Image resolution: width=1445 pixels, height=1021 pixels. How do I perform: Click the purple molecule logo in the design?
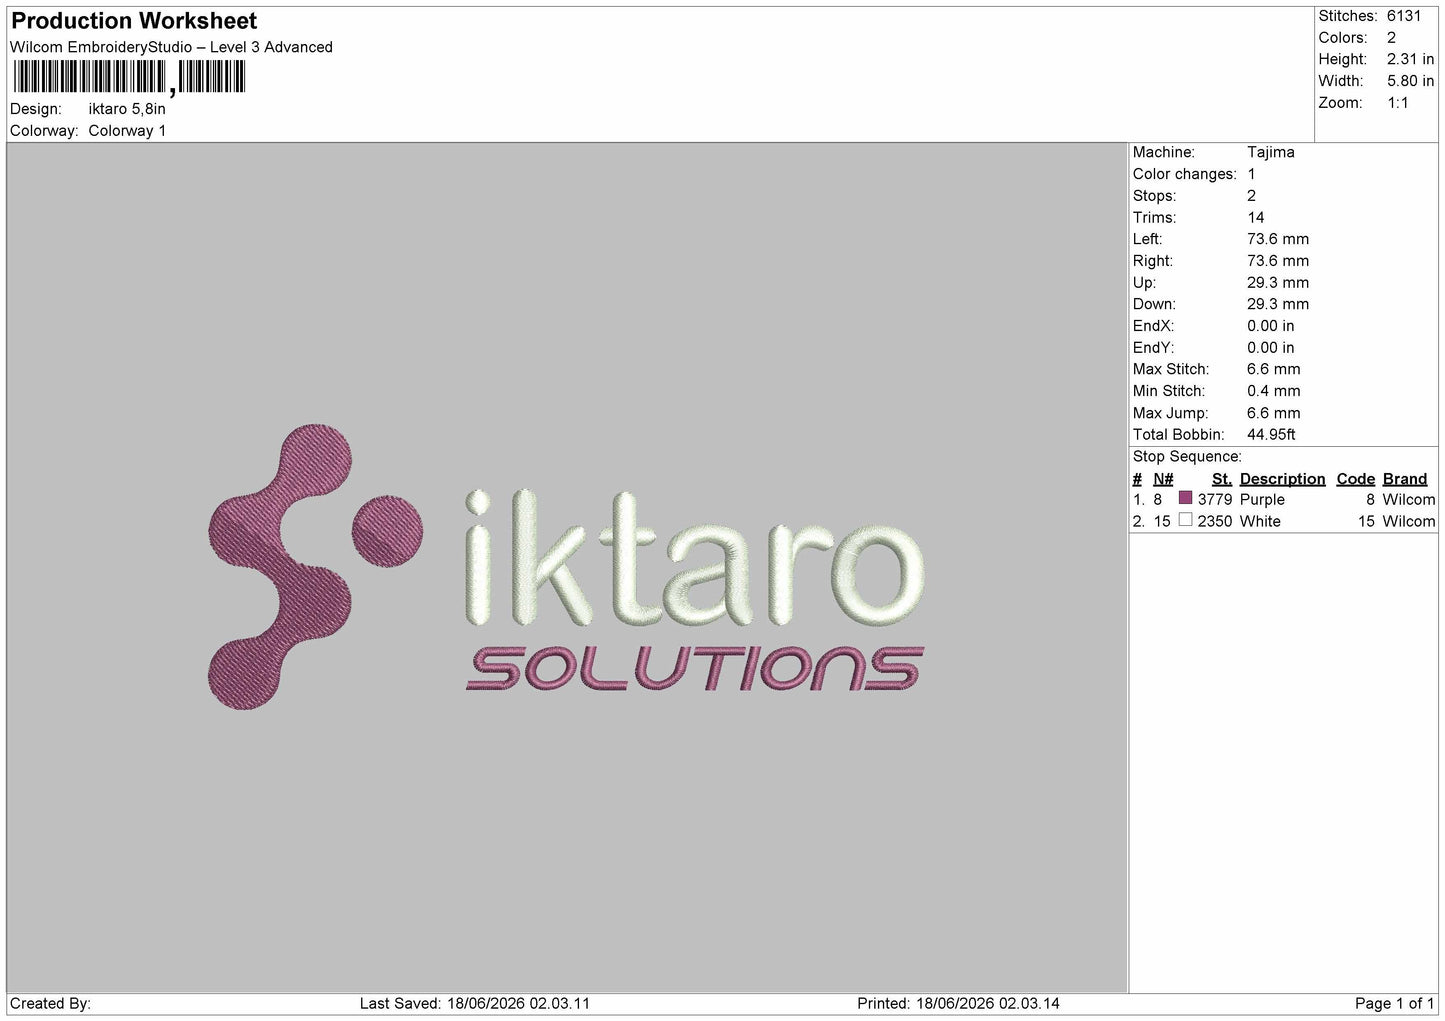point(315,567)
